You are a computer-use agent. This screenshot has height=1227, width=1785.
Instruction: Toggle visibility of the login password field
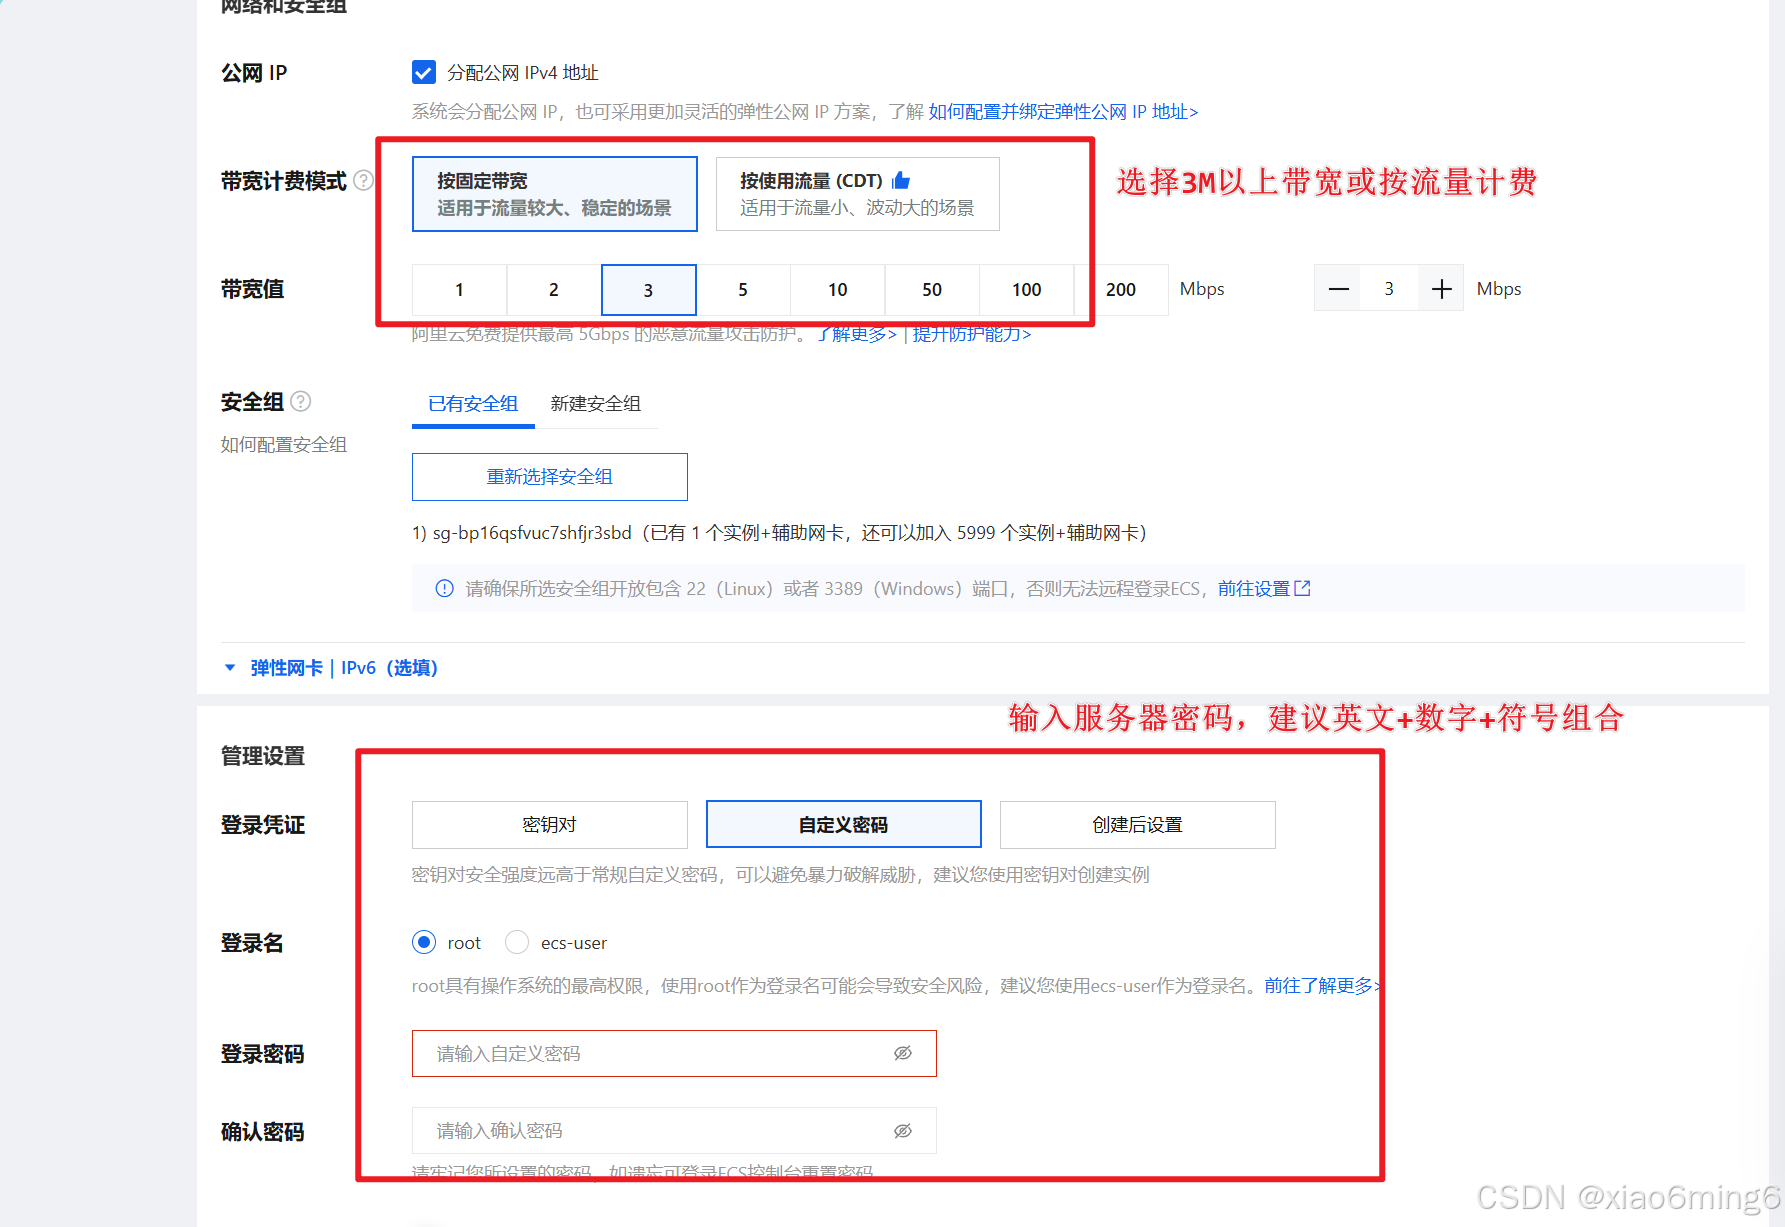[x=903, y=1053]
